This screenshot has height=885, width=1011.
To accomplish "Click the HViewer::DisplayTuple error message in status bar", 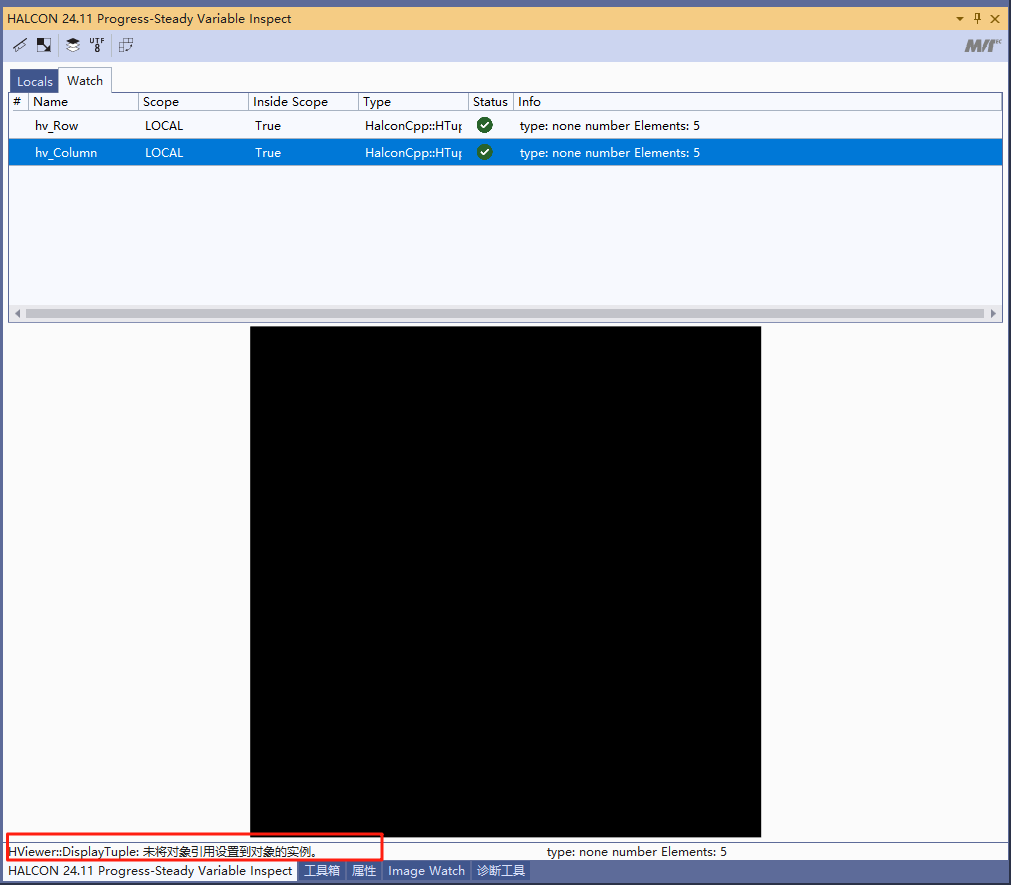I will tap(163, 851).
